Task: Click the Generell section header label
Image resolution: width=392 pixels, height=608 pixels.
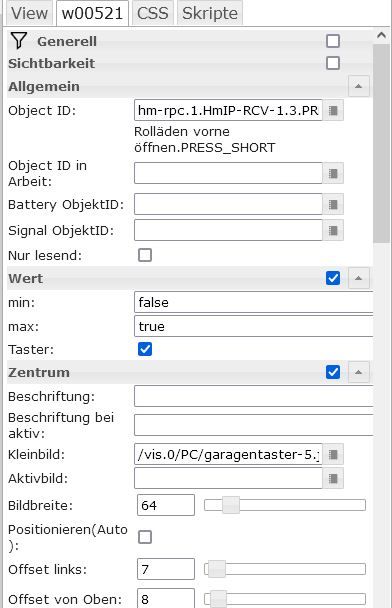Action: pos(67,41)
